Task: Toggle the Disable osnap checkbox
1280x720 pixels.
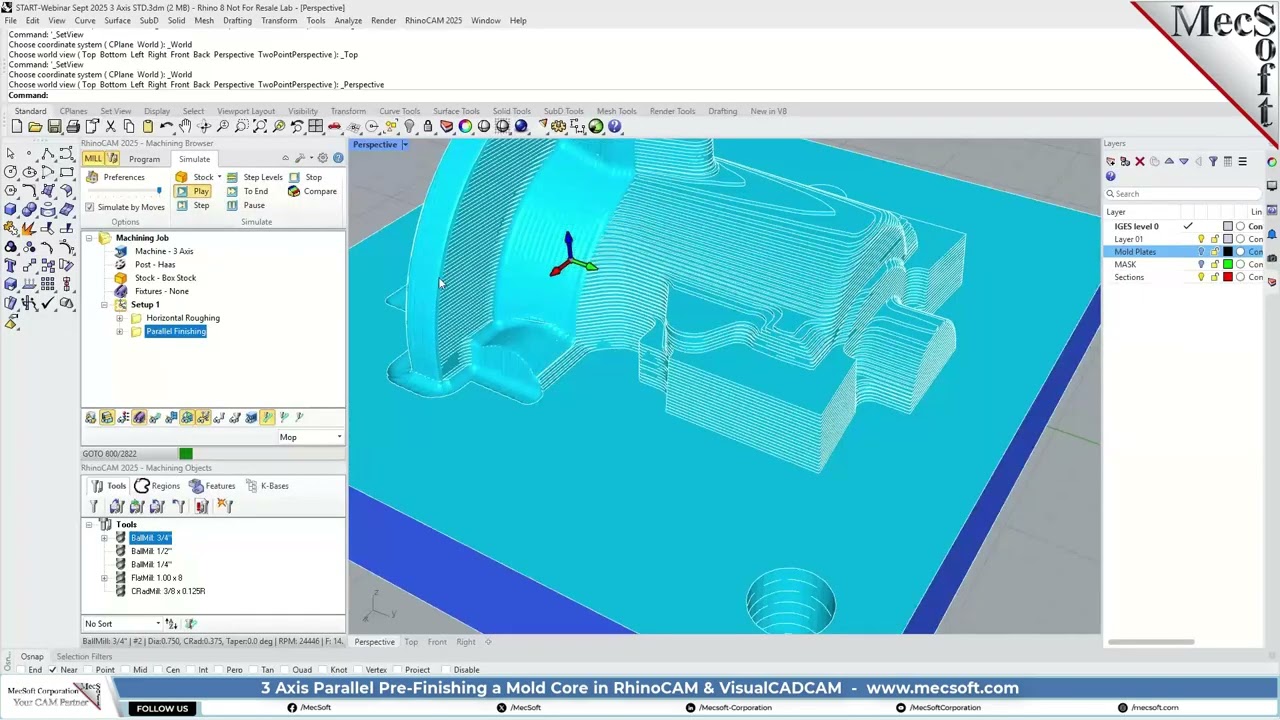Action: [x=447, y=670]
